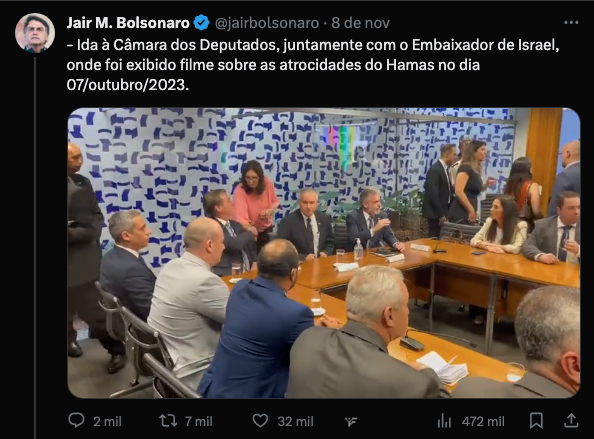Click the tweet text about Câmara dos Deputados
Image resolution: width=594 pixels, height=439 pixels.
(313, 65)
